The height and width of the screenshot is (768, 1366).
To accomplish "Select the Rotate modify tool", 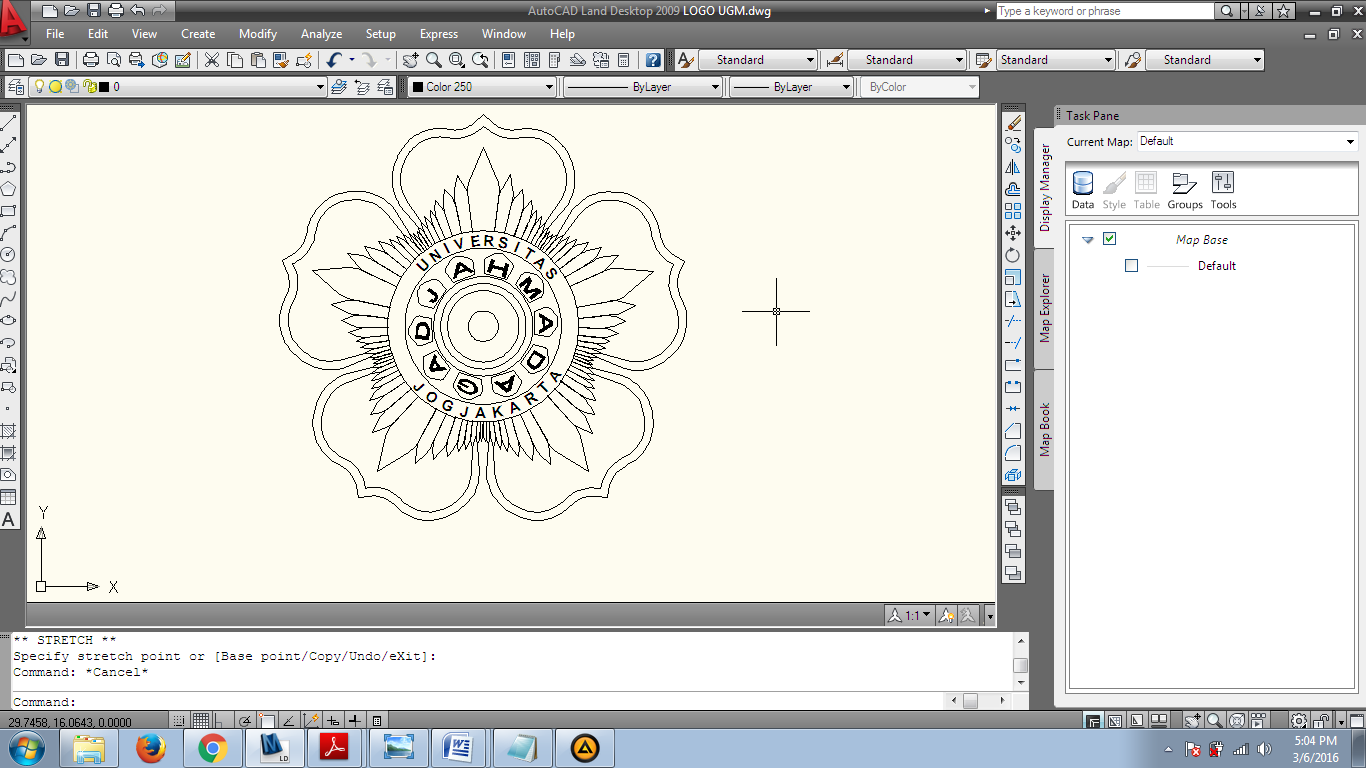I will click(1013, 255).
